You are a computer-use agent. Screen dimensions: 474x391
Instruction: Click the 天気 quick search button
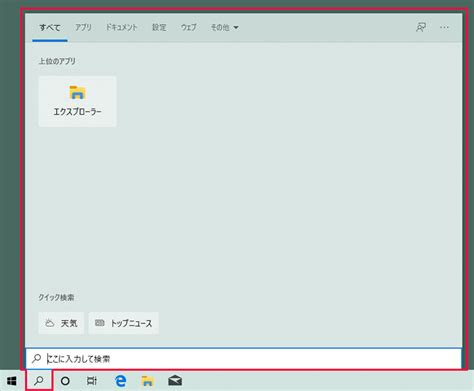coord(61,323)
